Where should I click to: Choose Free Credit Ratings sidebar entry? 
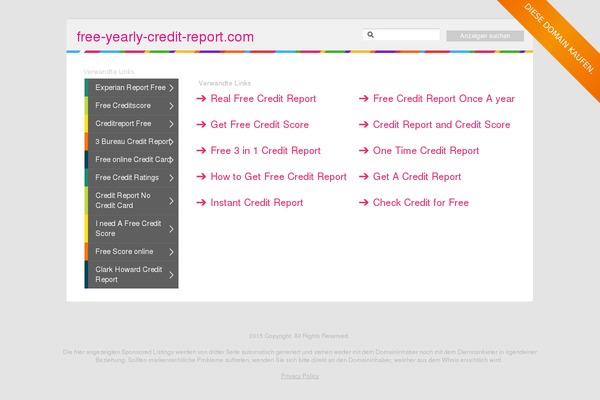131,178
